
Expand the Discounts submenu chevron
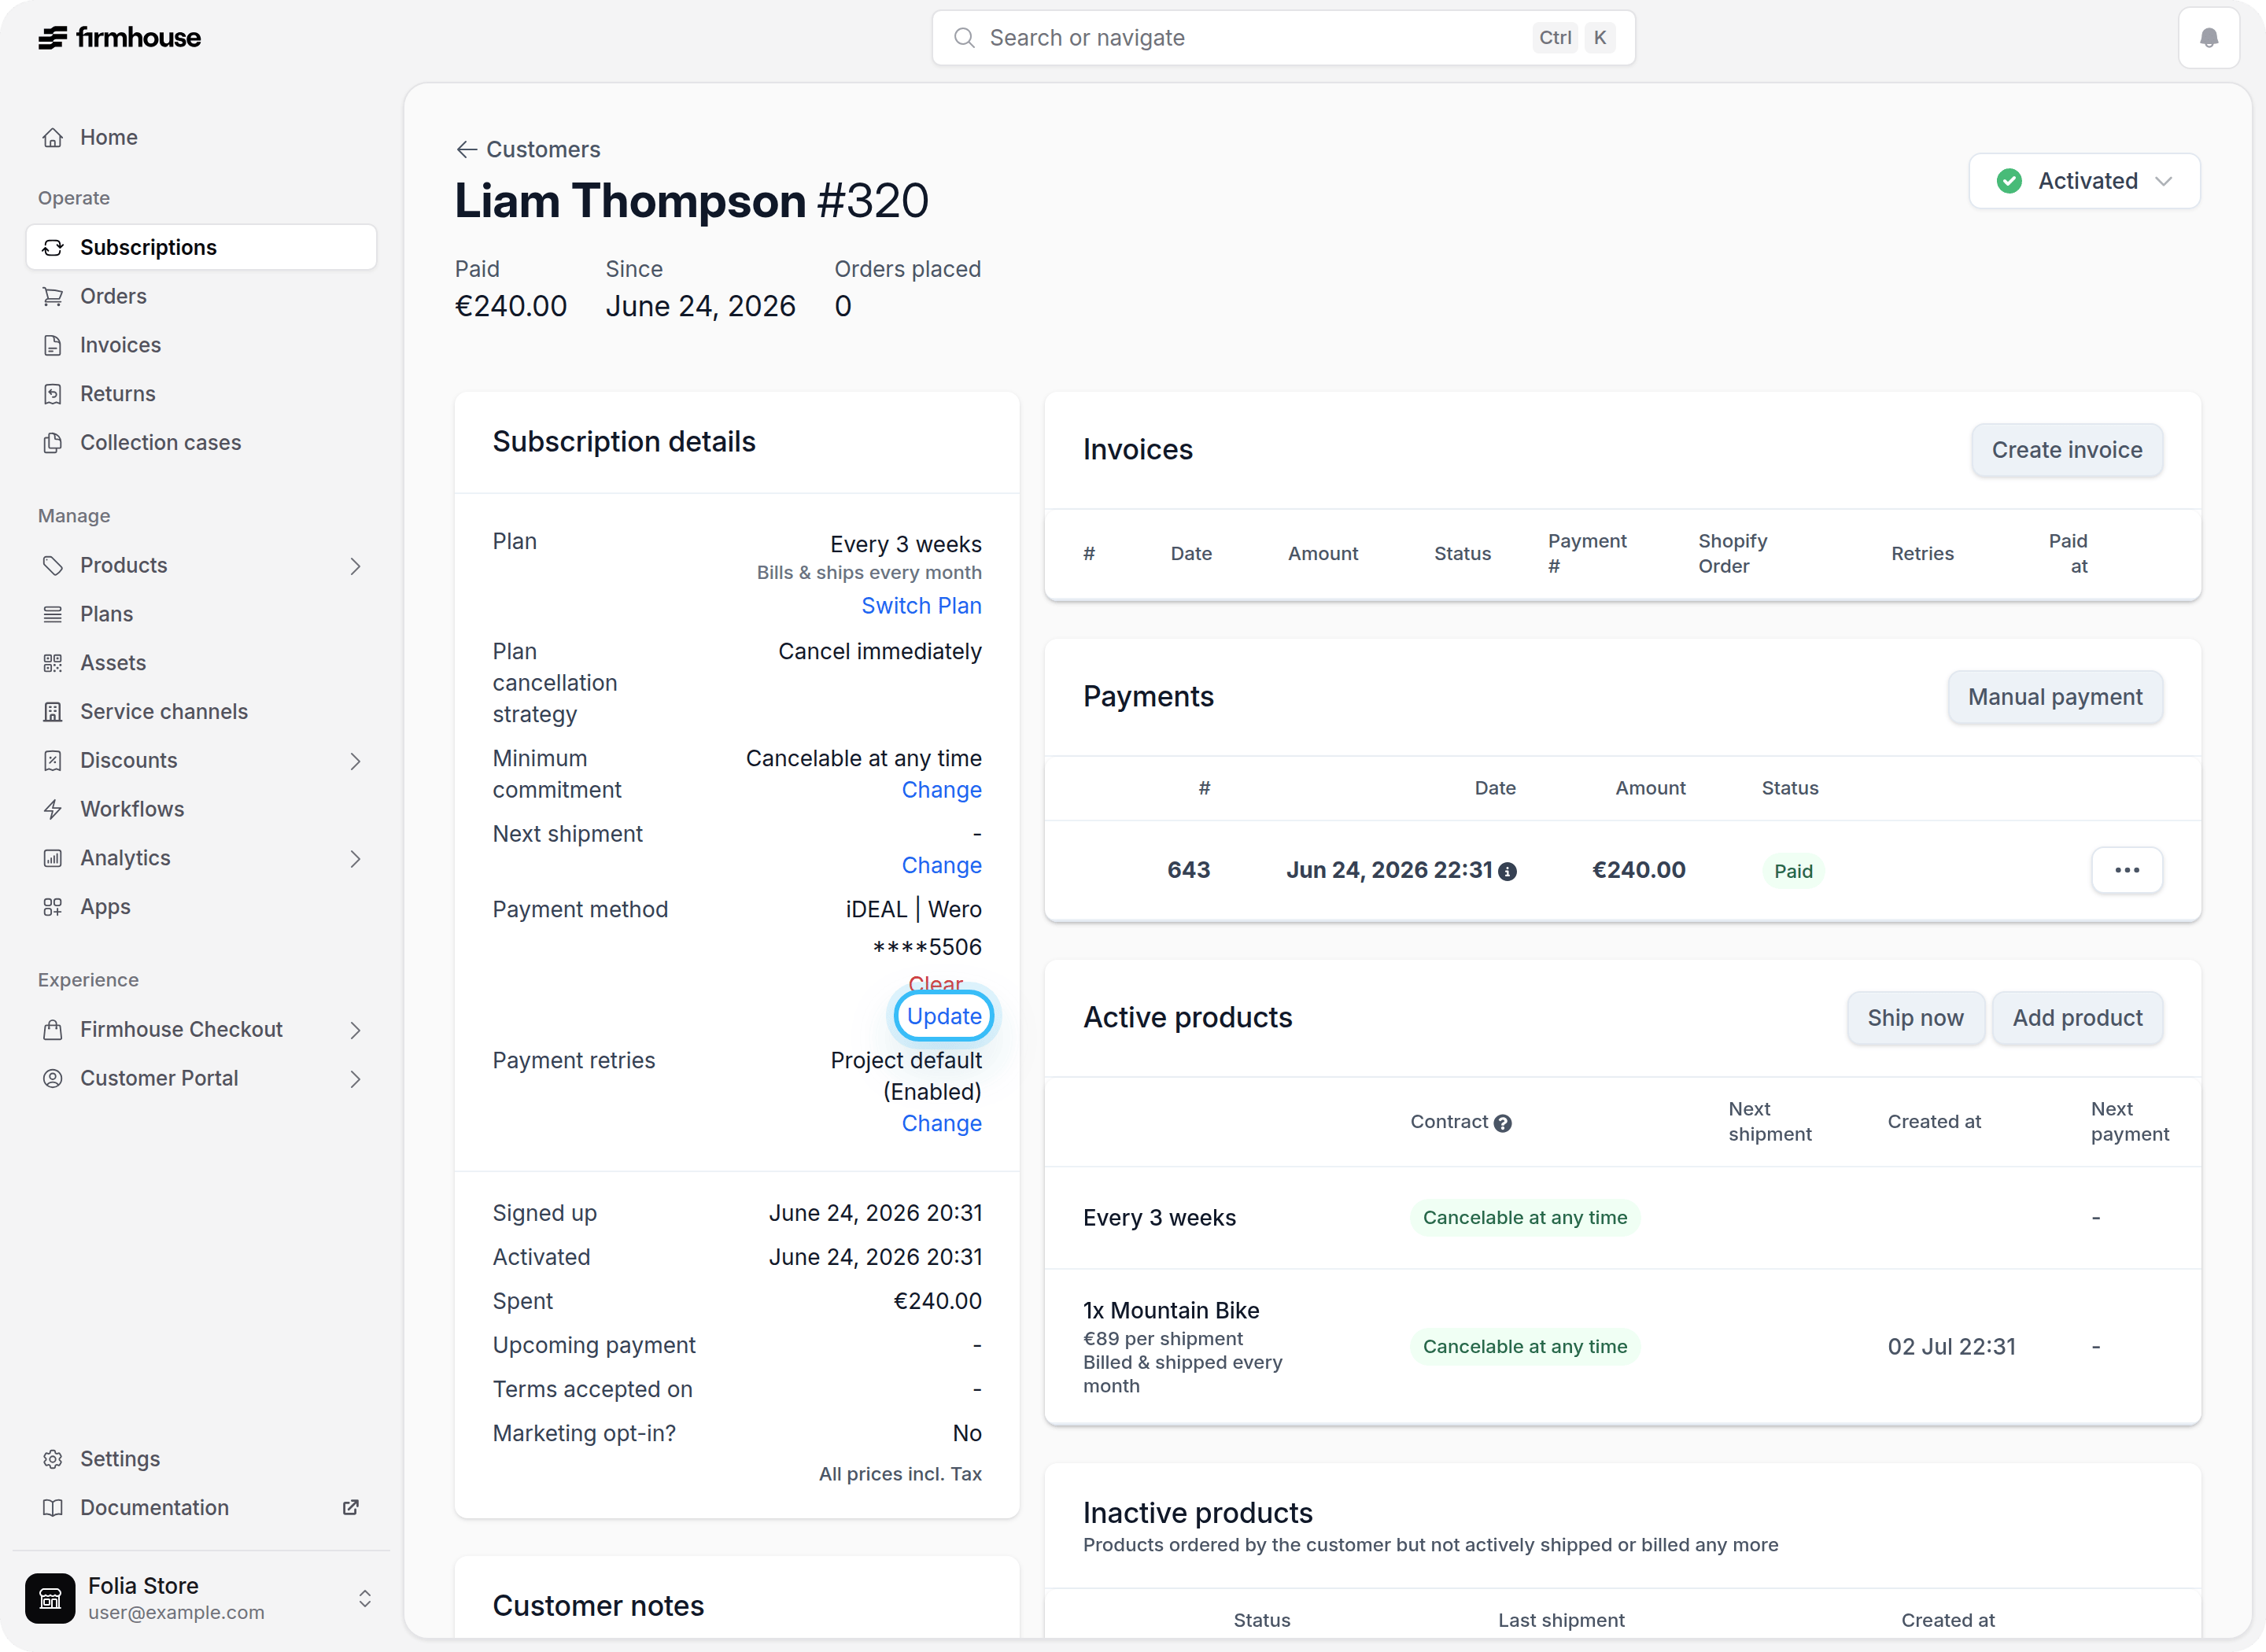pyautogui.click(x=355, y=761)
